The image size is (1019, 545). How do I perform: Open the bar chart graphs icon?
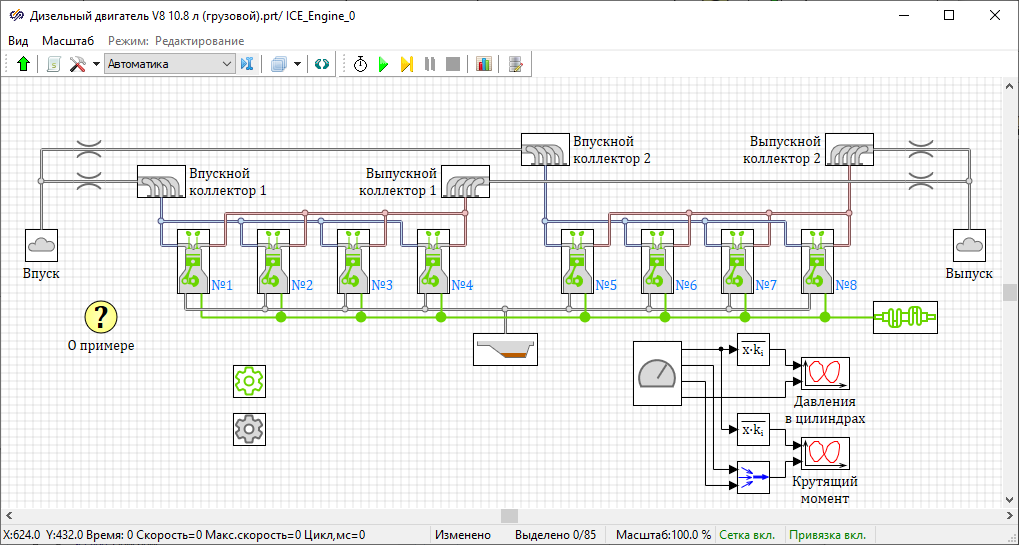[x=484, y=64]
